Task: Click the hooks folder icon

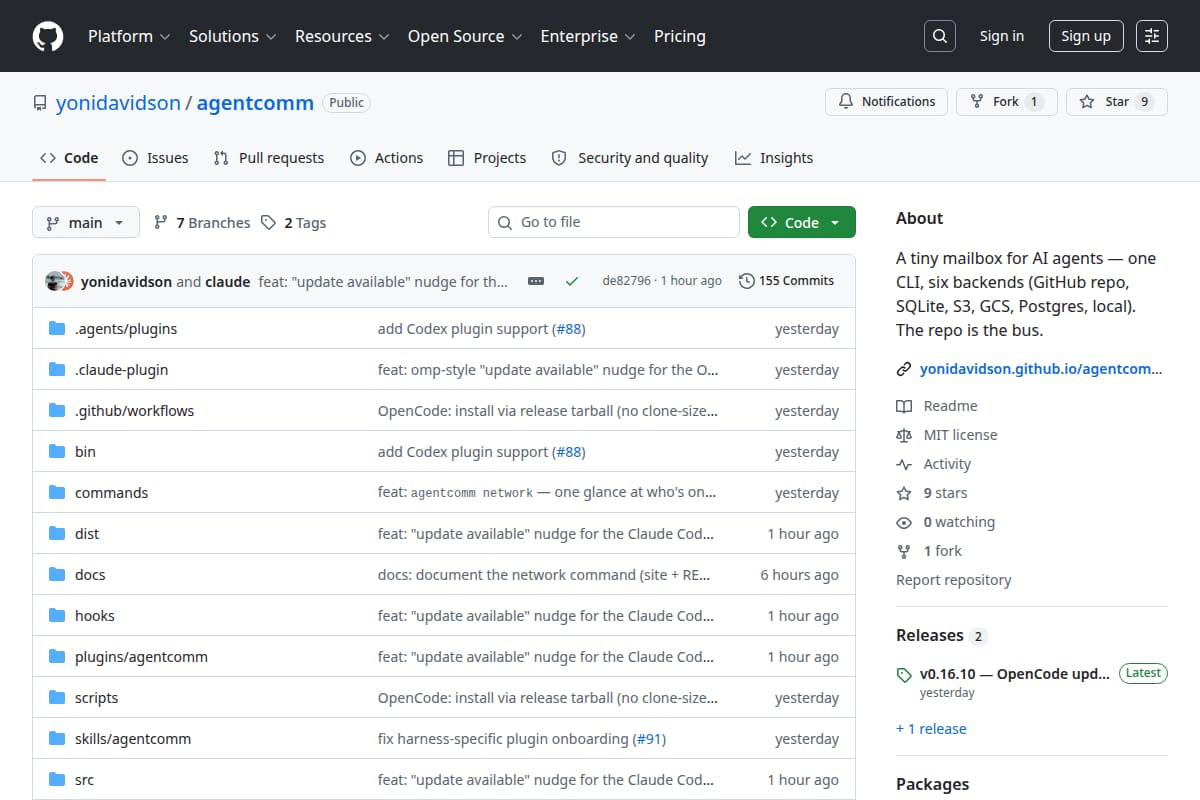Action: pos(57,616)
